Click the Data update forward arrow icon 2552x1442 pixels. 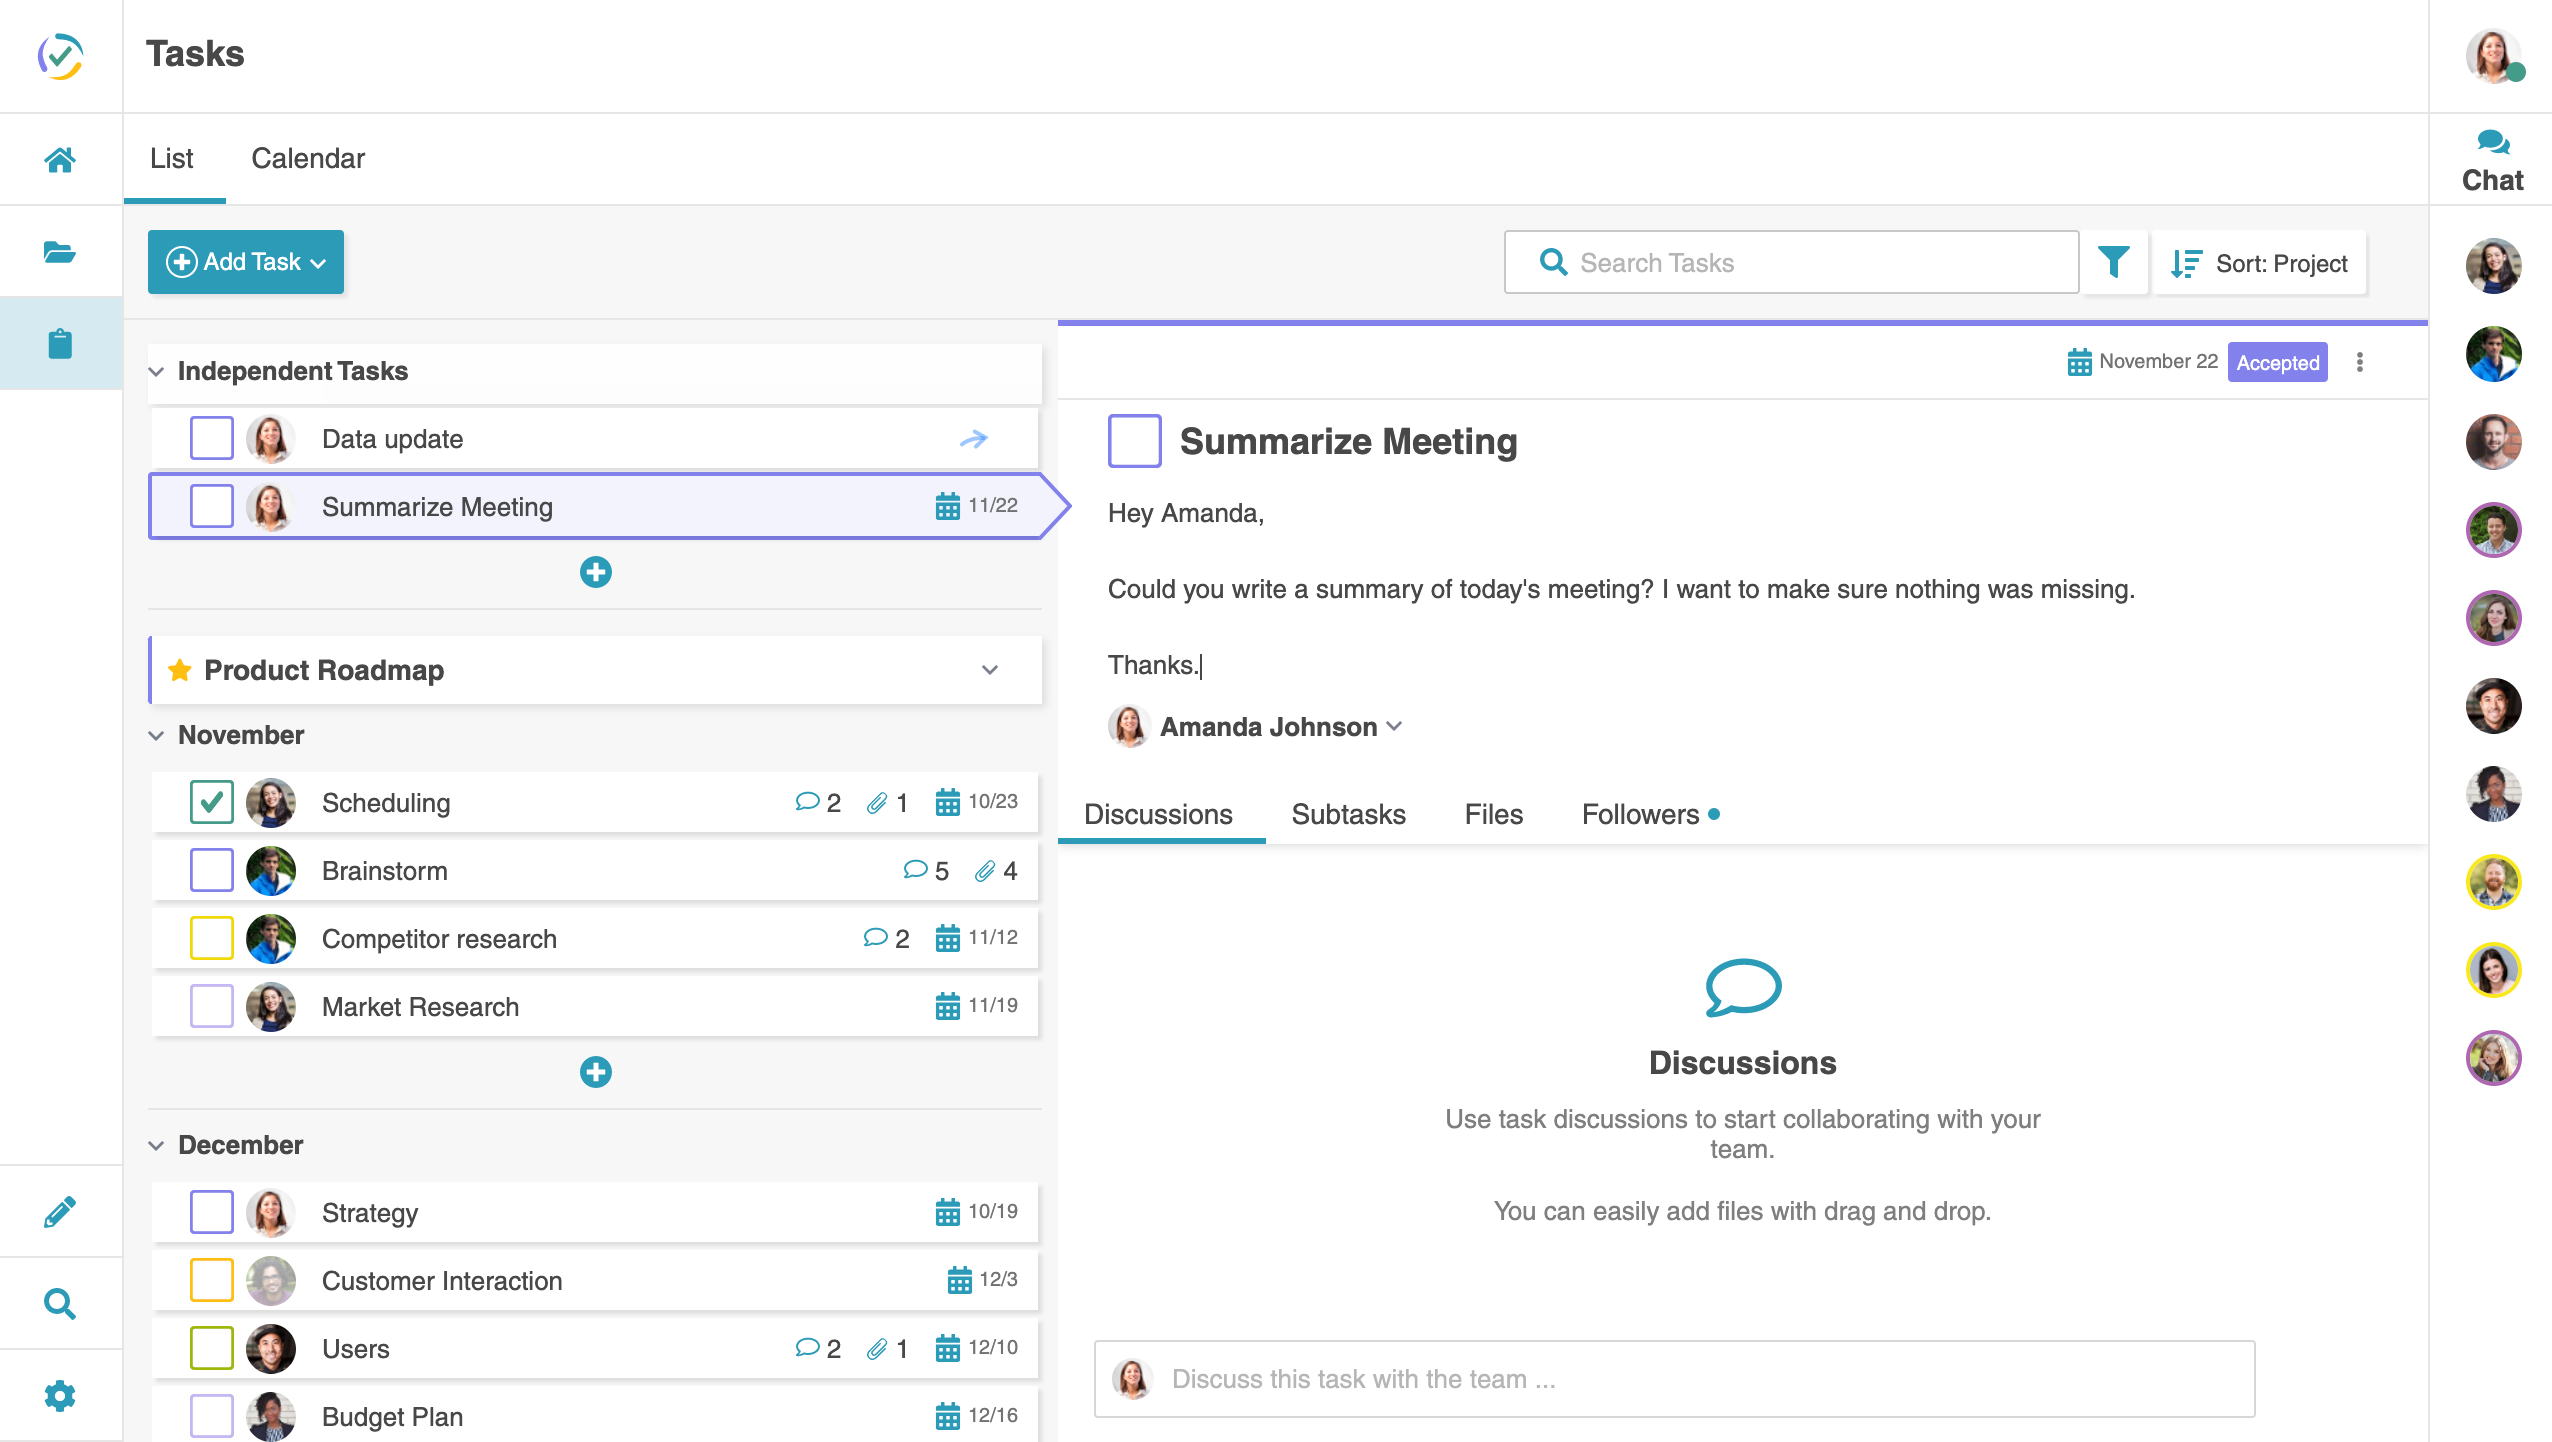click(x=973, y=439)
